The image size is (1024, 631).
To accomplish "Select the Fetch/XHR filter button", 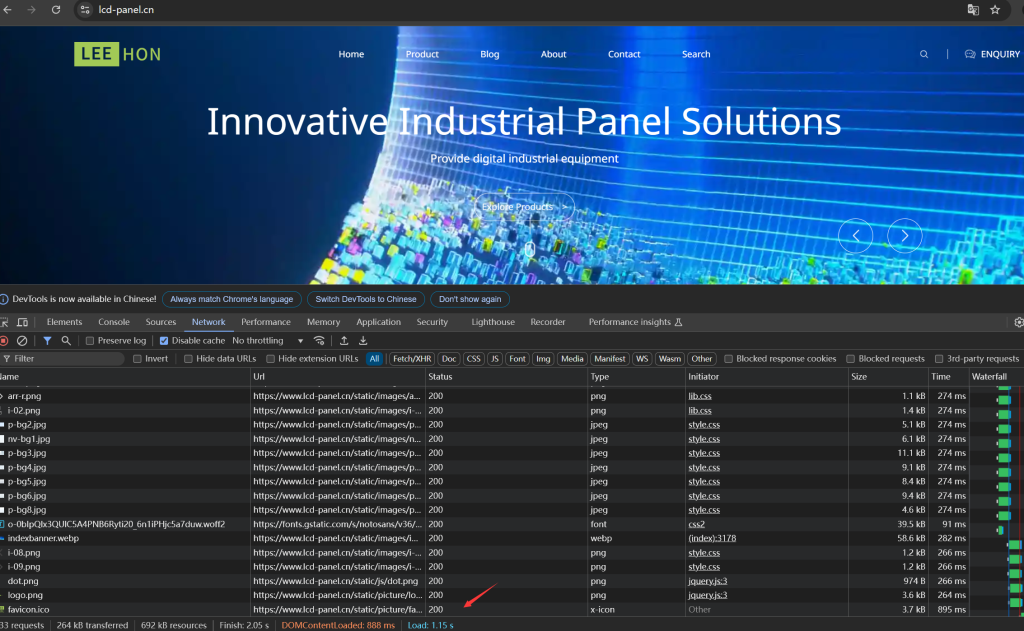I will pyautogui.click(x=412, y=359).
